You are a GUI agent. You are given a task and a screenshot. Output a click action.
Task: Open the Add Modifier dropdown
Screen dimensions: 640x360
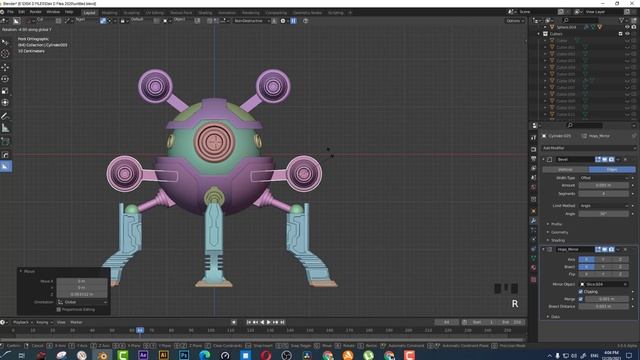[x=589, y=148]
